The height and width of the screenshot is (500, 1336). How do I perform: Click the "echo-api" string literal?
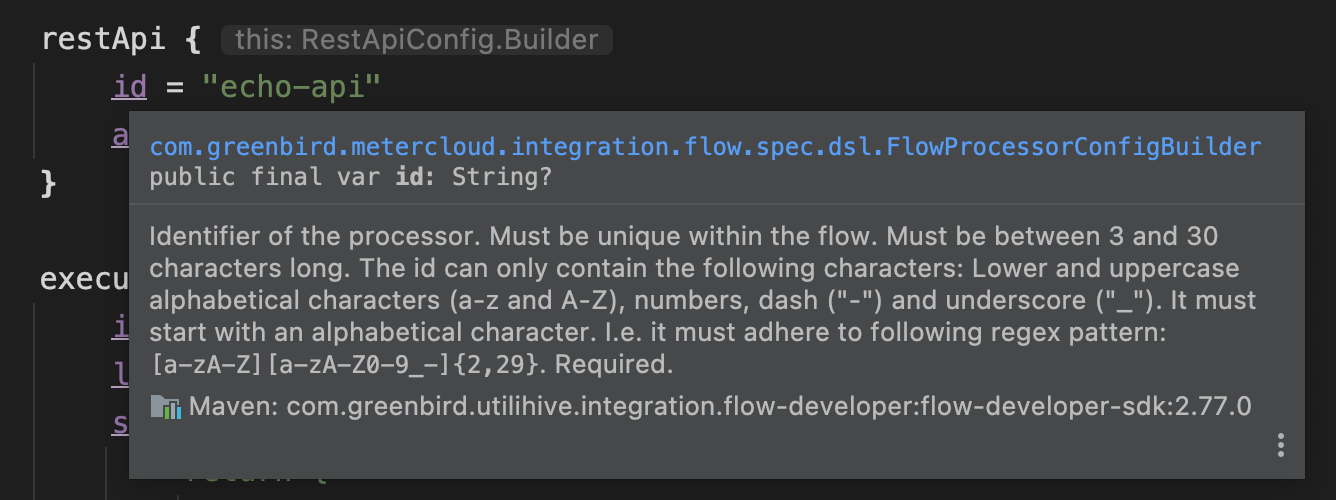click(291, 87)
